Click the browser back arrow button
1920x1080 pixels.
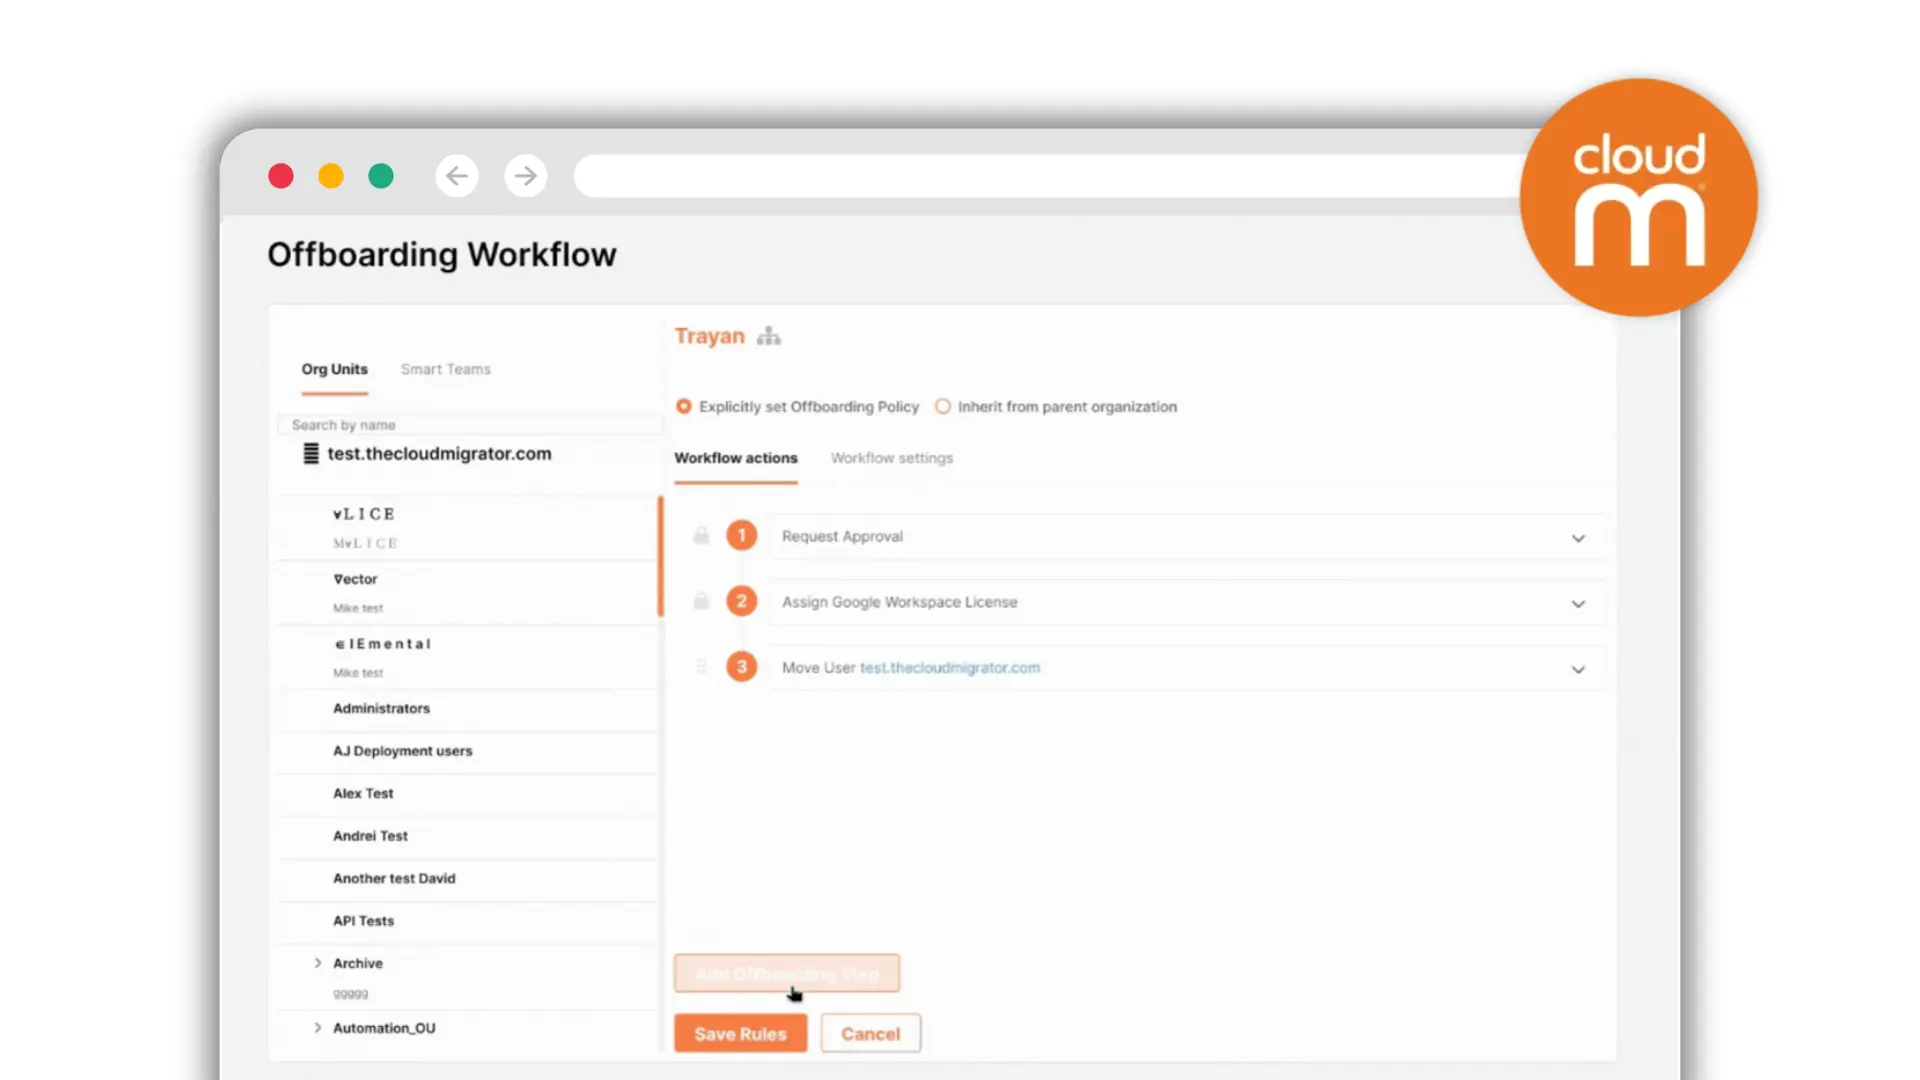pos(457,176)
